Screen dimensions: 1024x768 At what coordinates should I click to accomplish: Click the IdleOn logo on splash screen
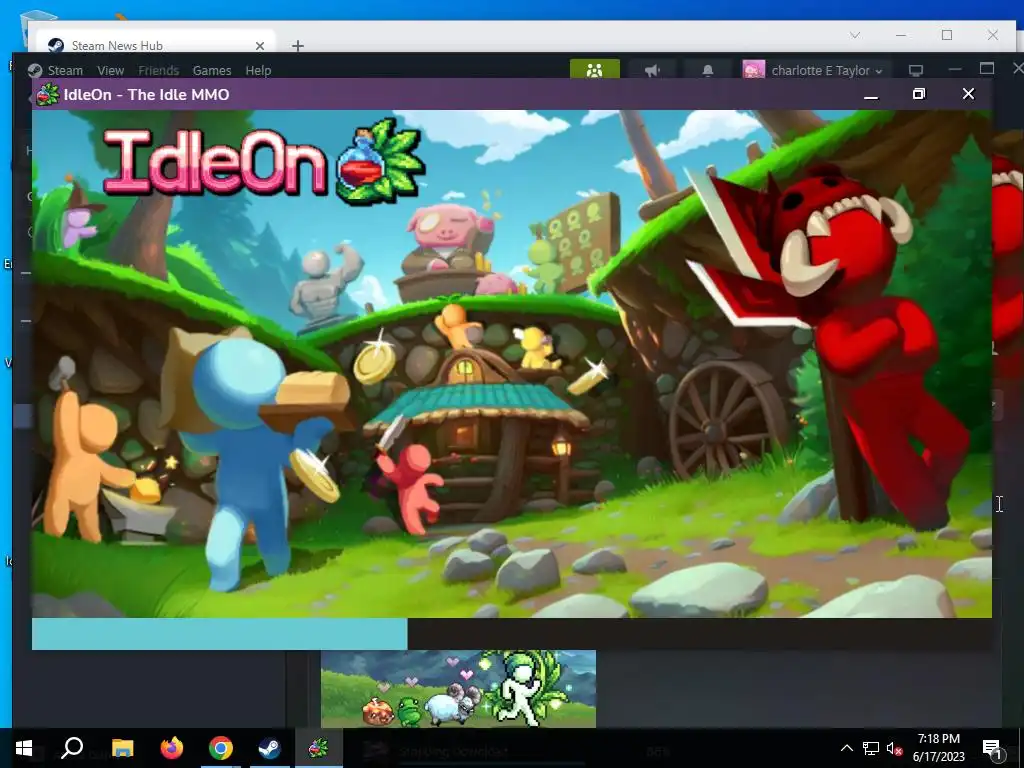coord(264,161)
